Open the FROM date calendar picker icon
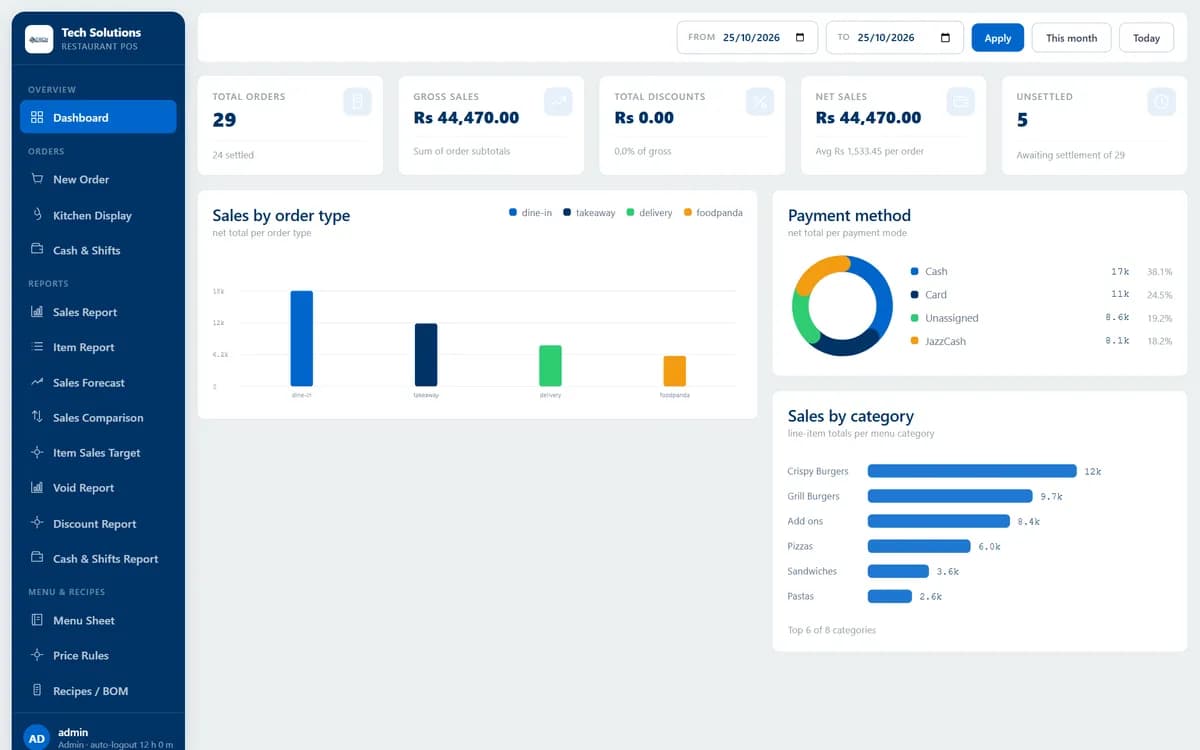This screenshot has height=750, width=1200. coord(800,38)
